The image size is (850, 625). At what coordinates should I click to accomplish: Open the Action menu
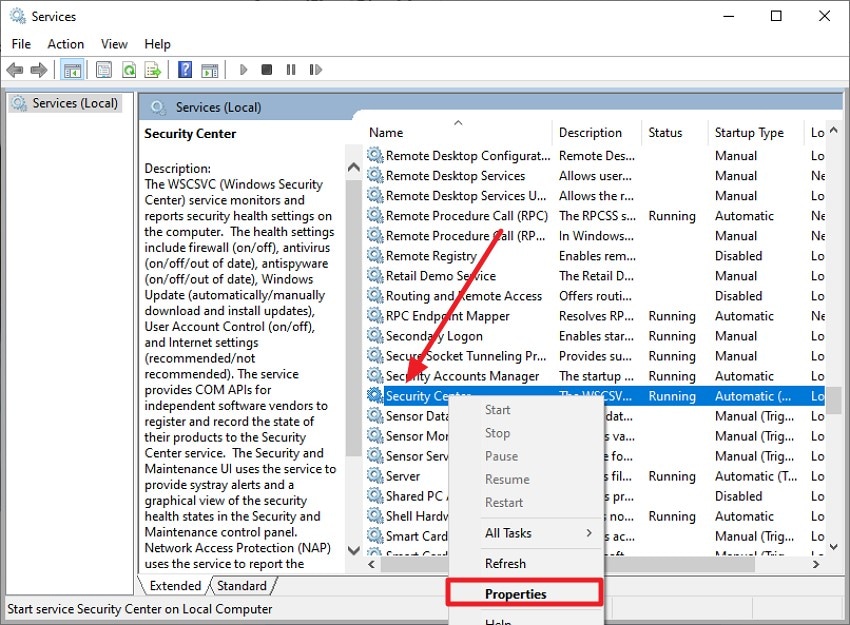pyautogui.click(x=65, y=44)
